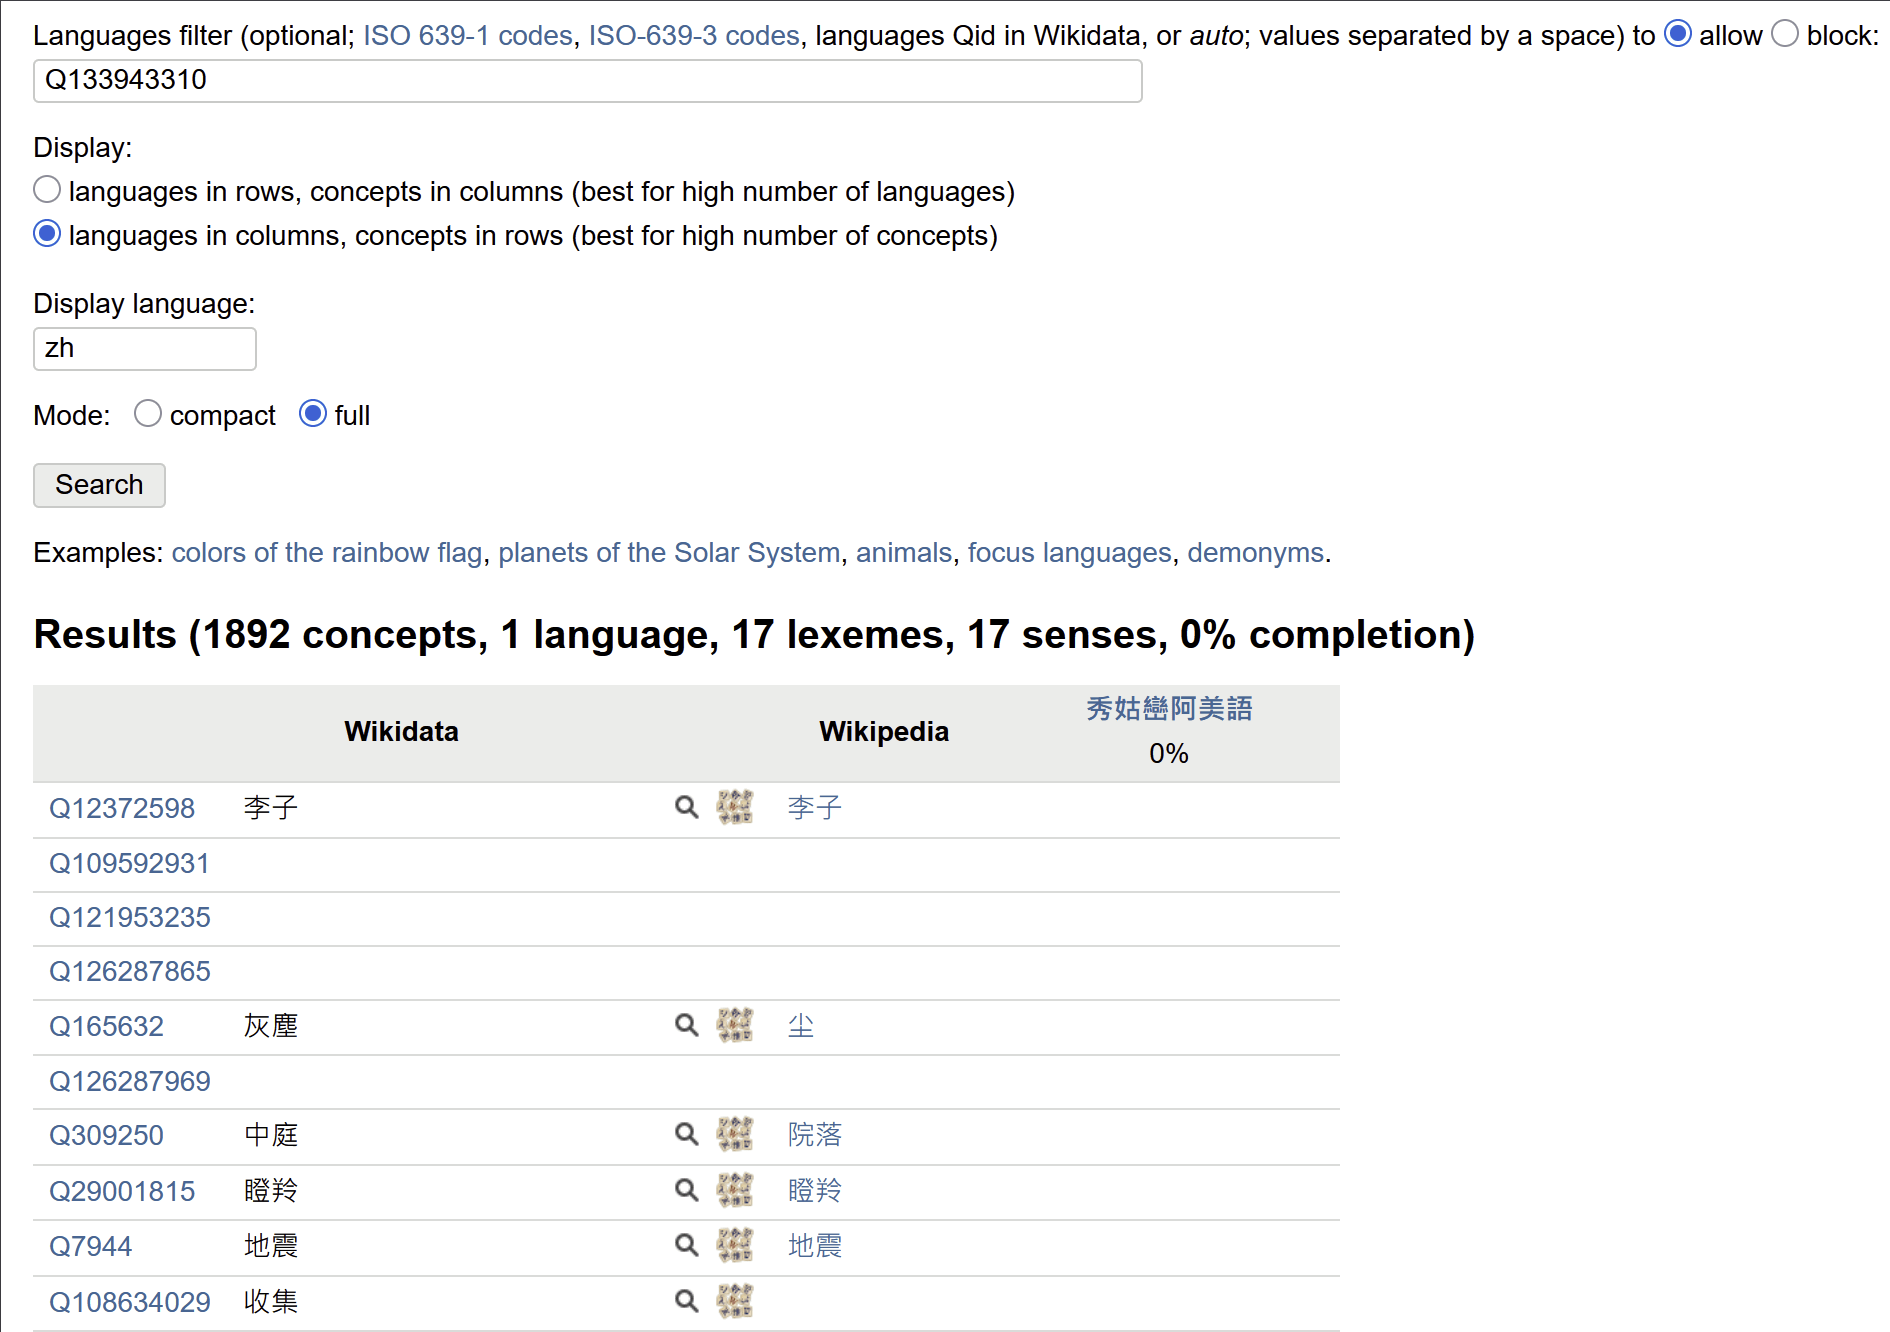Click the Search button
This screenshot has width=1890, height=1332.
tap(99, 485)
